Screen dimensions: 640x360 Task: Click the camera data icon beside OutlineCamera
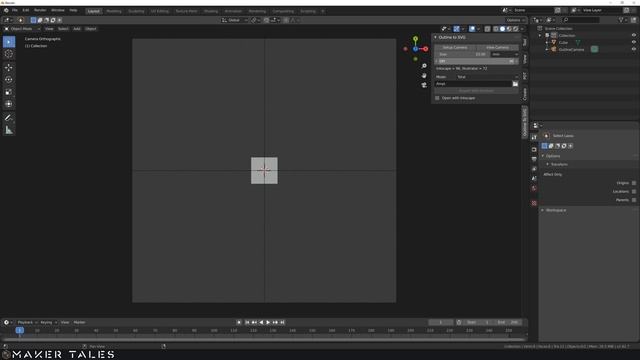pos(595,49)
